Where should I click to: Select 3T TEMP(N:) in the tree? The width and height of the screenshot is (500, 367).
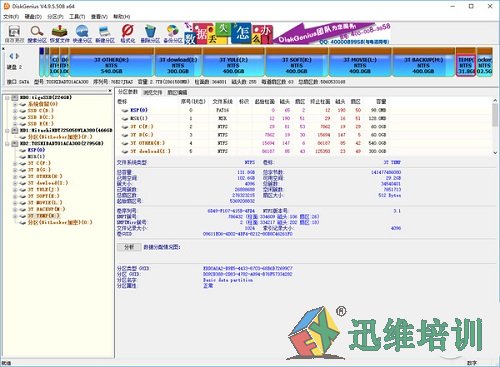click(44, 216)
